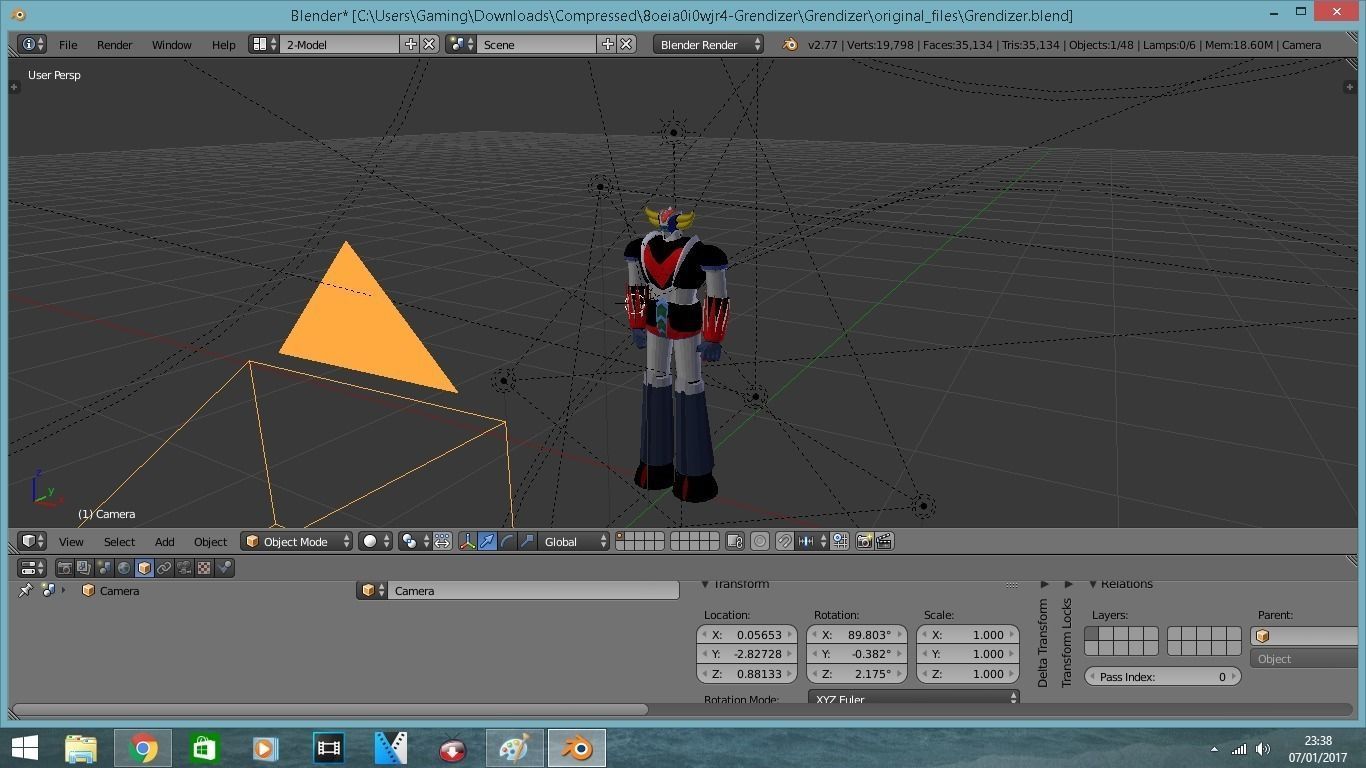Open the Window menu
1366x768 pixels.
click(x=172, y=45)
